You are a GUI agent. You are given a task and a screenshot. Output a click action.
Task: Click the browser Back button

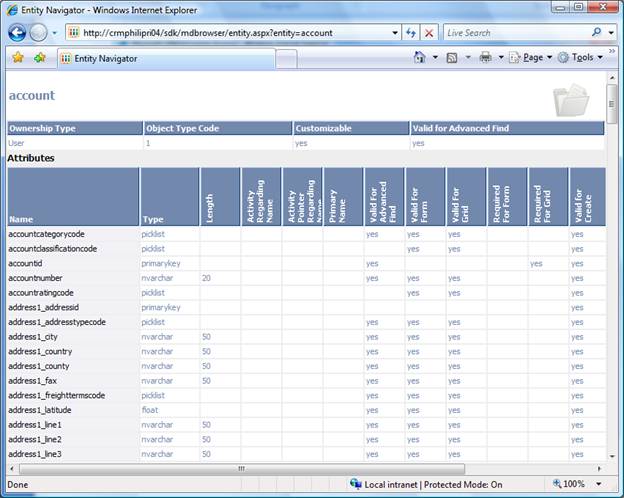point(17,32)
